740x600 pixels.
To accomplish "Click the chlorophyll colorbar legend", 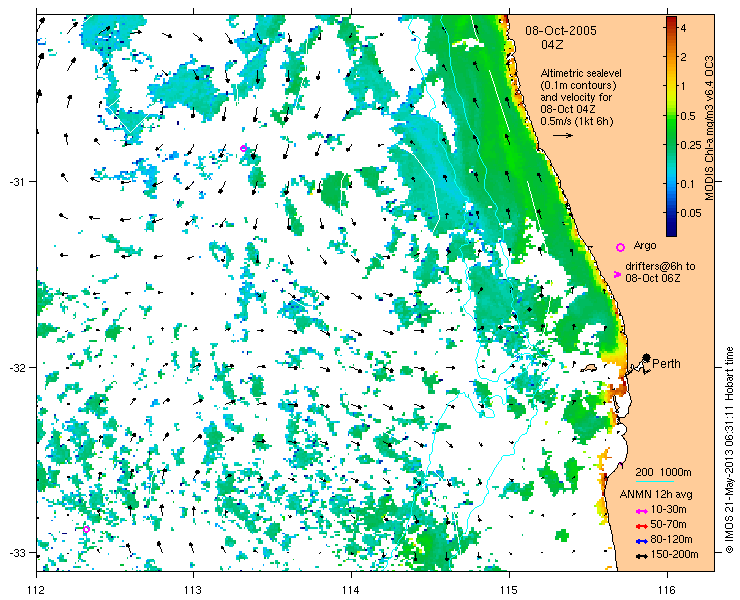I will pyautogui.click(x=671, y=126).
